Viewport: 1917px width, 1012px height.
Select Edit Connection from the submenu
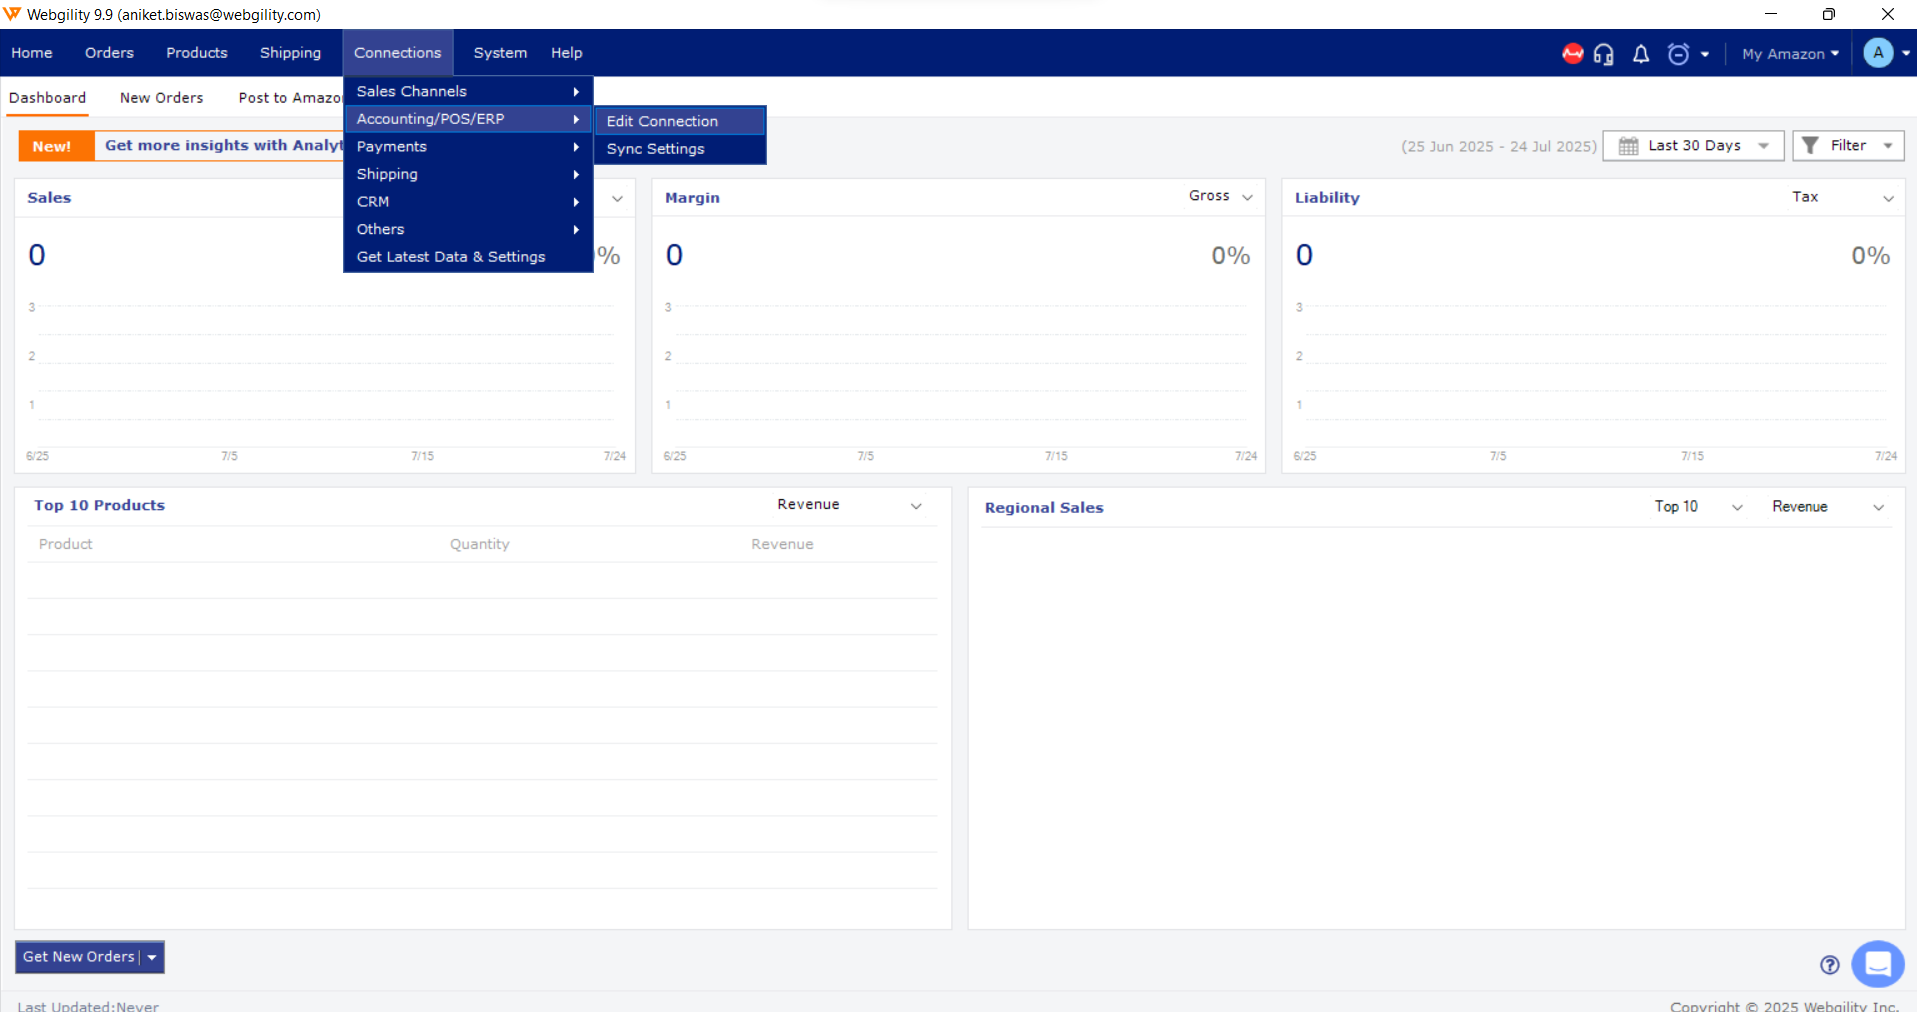pyautogui.click(x=662, y=121)
